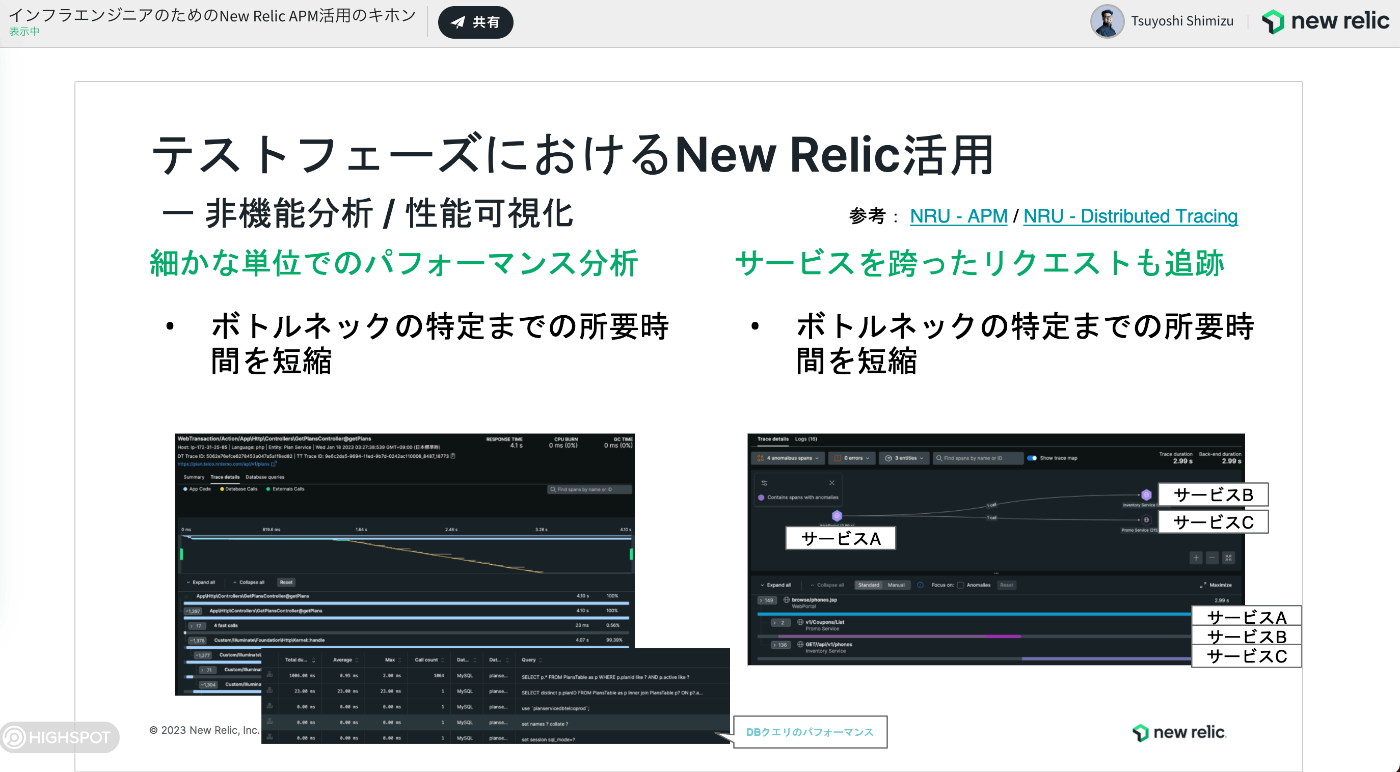
Task: Open the 4 anomalous spans dropdown
Action: coord(788,458)
